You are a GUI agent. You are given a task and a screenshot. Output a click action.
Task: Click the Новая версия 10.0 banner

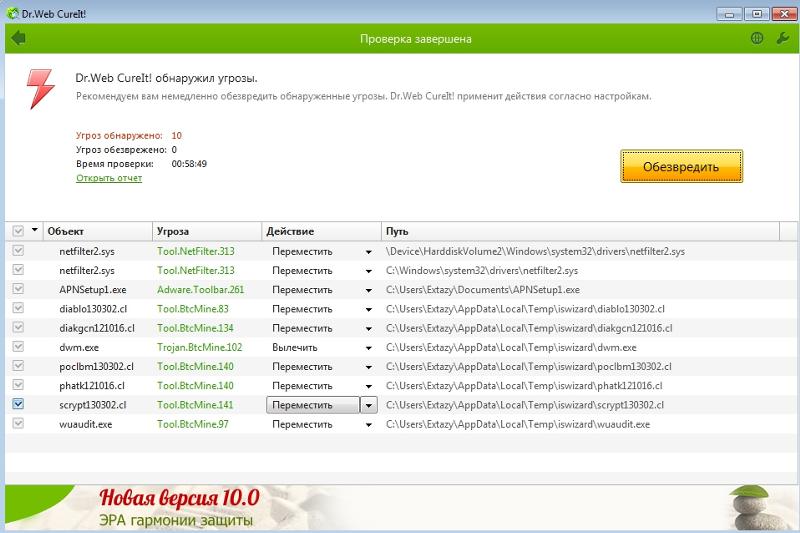point(180,498)
